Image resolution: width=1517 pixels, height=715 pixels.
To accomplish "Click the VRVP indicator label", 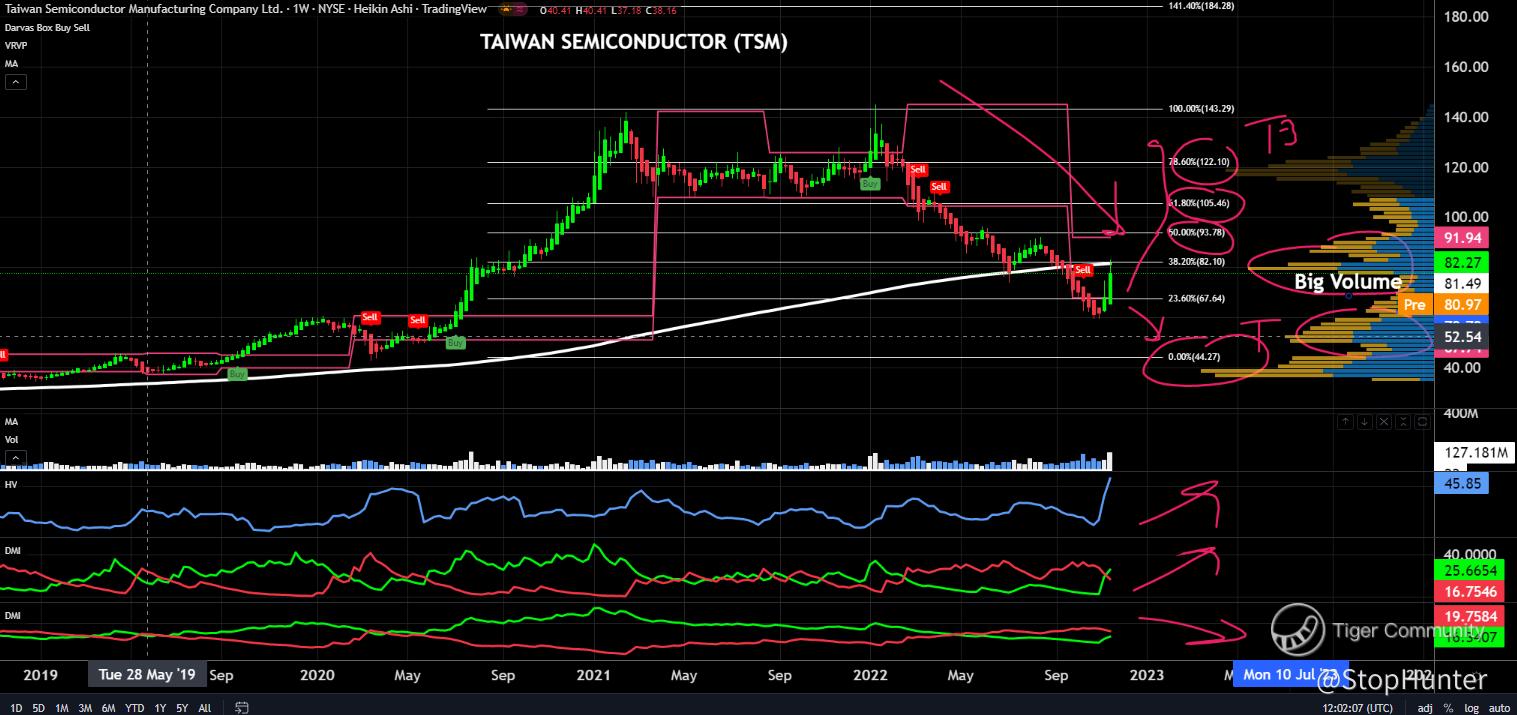I will 15,45.
